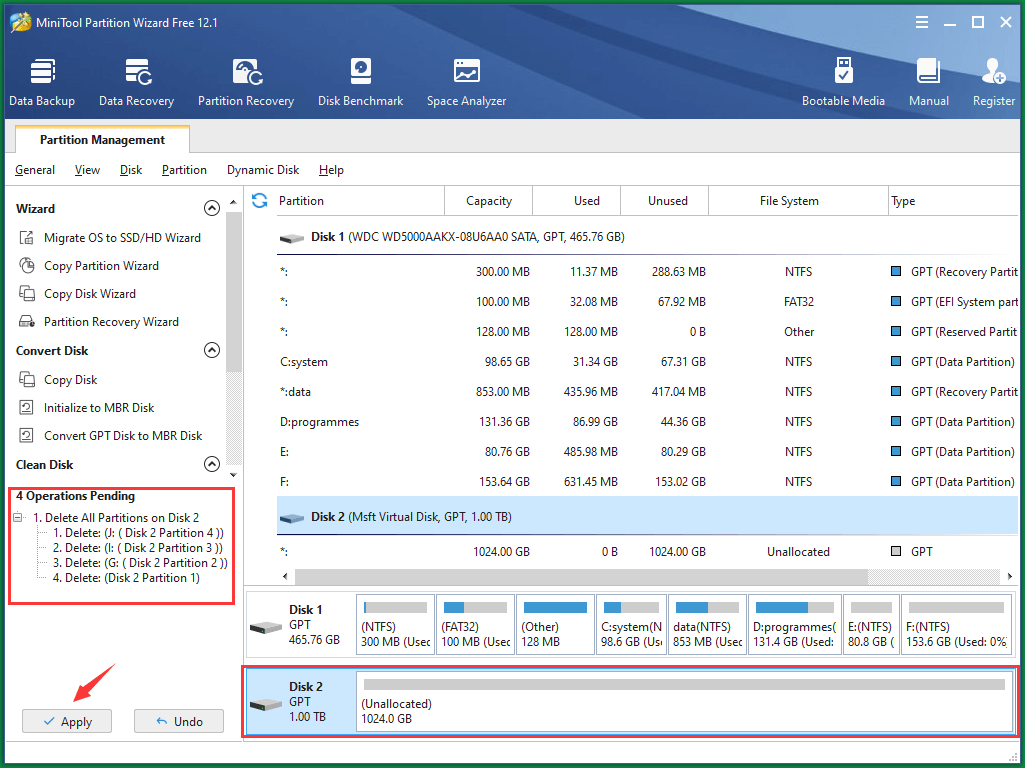Screen dimensions: 1025x768
Task: Open the Dynamic Disk menu
Action: [263, 170]
